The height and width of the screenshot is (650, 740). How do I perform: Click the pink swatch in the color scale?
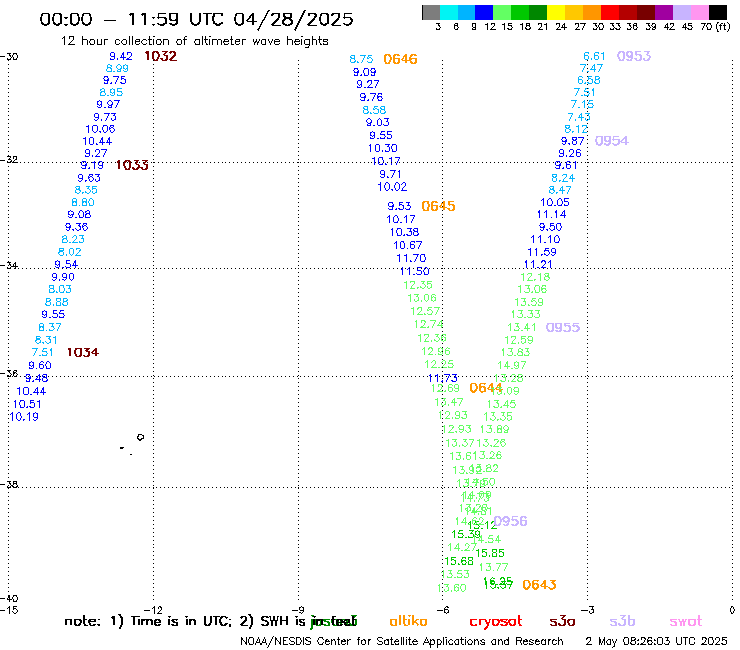click(699, 12)
